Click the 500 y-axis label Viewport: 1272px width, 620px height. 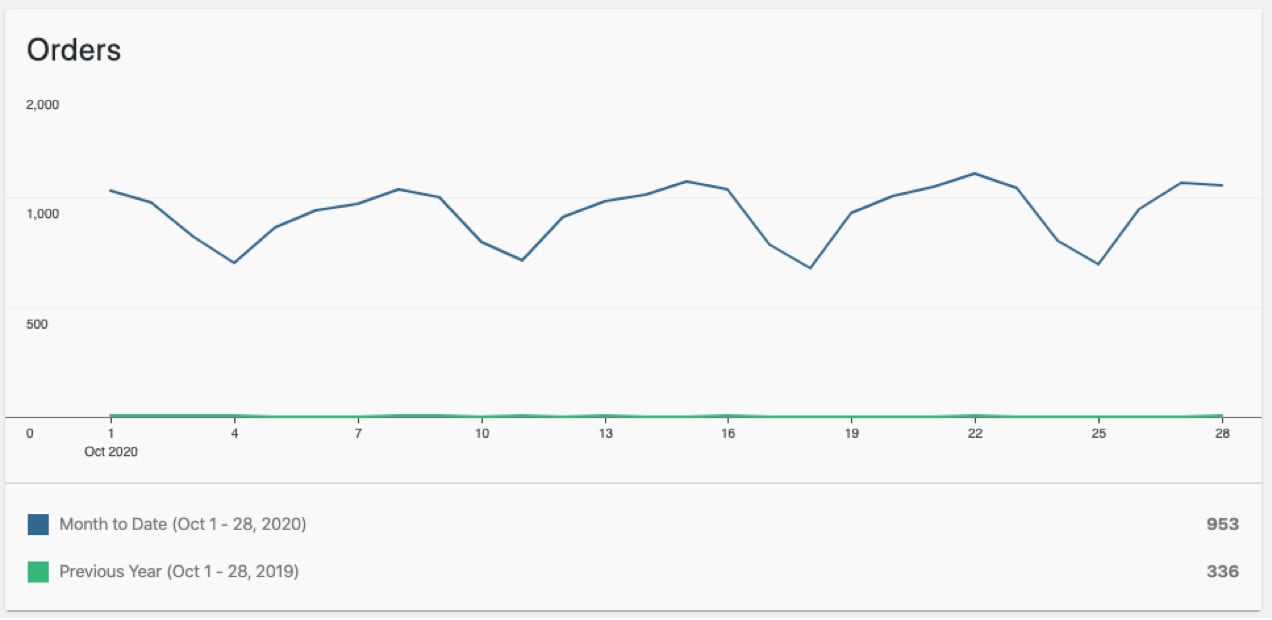pyautogui.click(x=36, y=324)
